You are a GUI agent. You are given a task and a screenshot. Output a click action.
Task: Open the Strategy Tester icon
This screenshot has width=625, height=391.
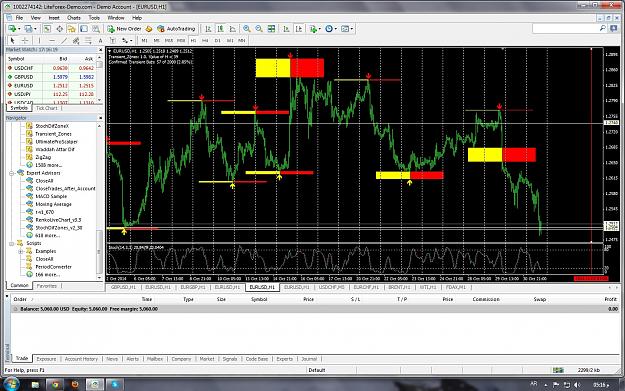point(96,29)
